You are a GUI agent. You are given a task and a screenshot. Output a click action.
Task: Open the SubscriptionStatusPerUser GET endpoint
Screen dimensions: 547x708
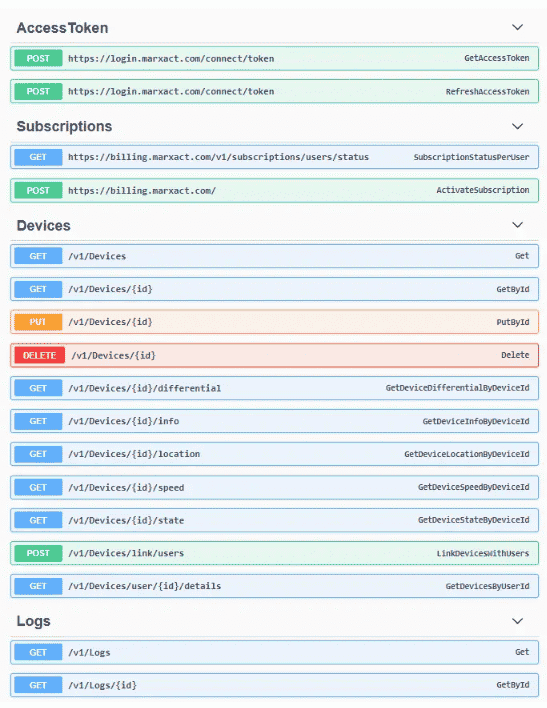[274, 157]
